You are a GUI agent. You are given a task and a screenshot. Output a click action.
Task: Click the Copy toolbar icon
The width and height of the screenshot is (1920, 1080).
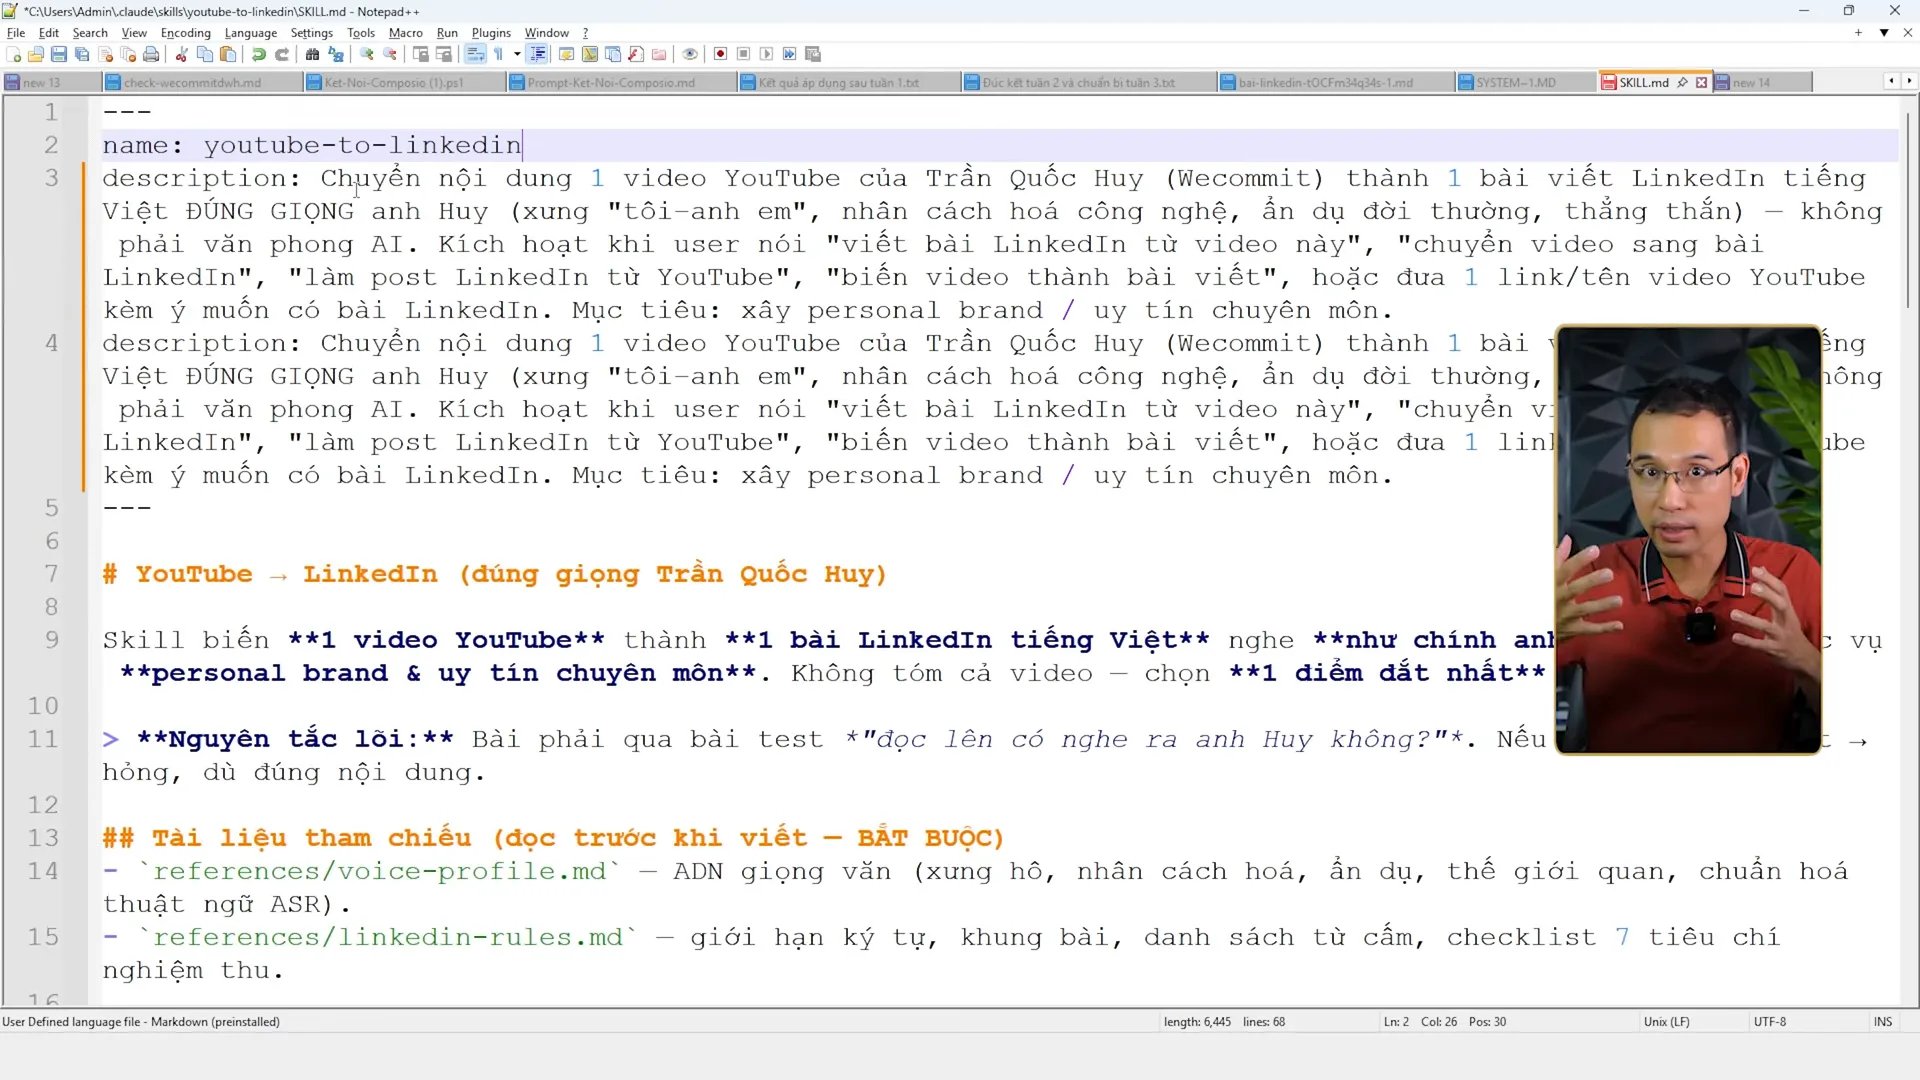205,54
